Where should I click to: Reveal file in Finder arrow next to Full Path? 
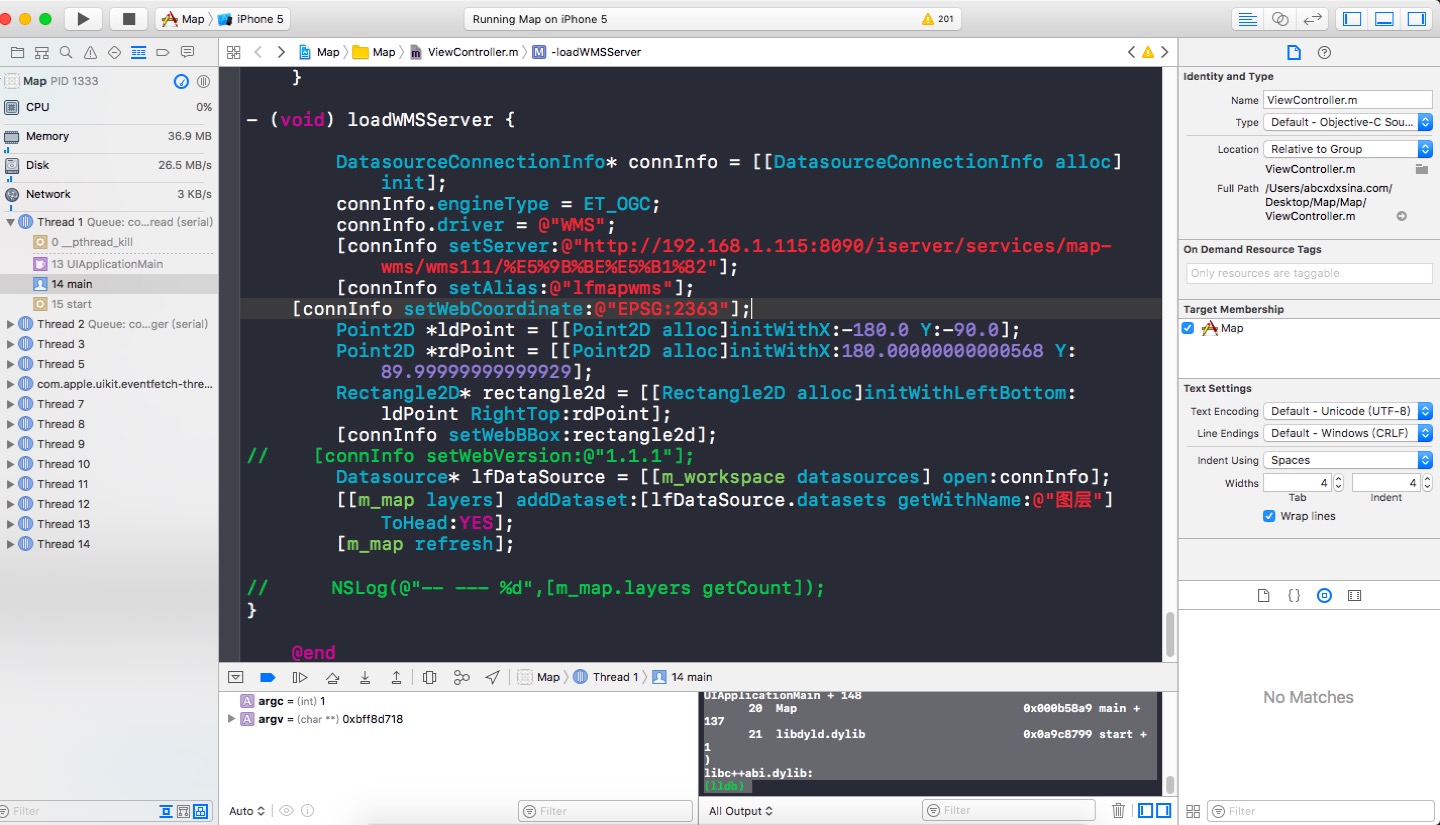tap(1402, 216)
